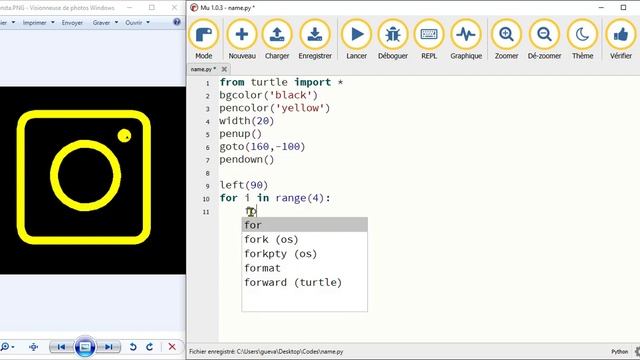Click code line 'for i in range(4):'
The width and height of the screenshot is (640, 360).
[x=275, y=198]
